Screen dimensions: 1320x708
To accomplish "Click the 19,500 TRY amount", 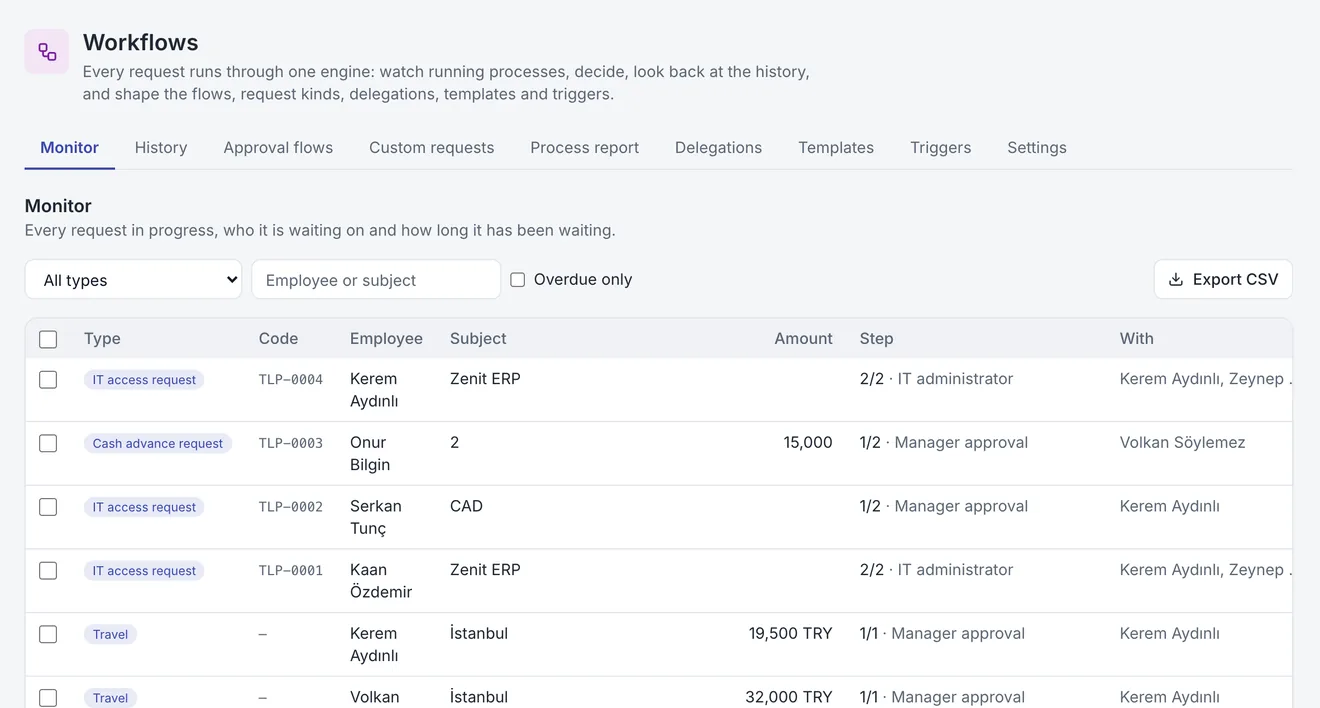I will point(790,633).
